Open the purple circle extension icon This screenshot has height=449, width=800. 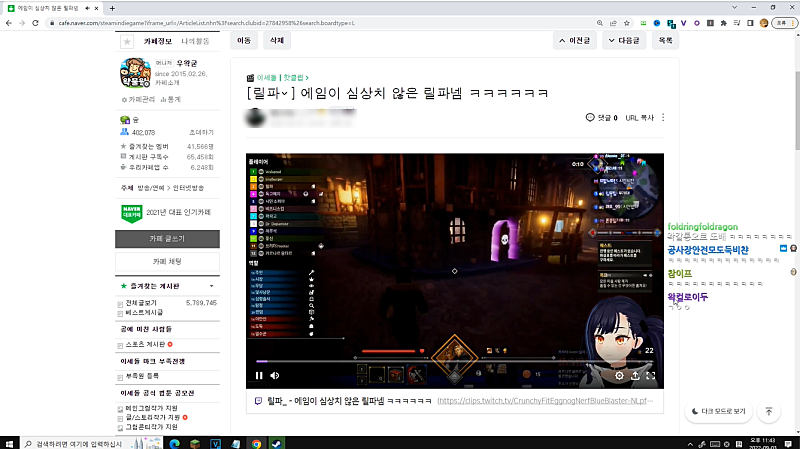coord(697,23)
